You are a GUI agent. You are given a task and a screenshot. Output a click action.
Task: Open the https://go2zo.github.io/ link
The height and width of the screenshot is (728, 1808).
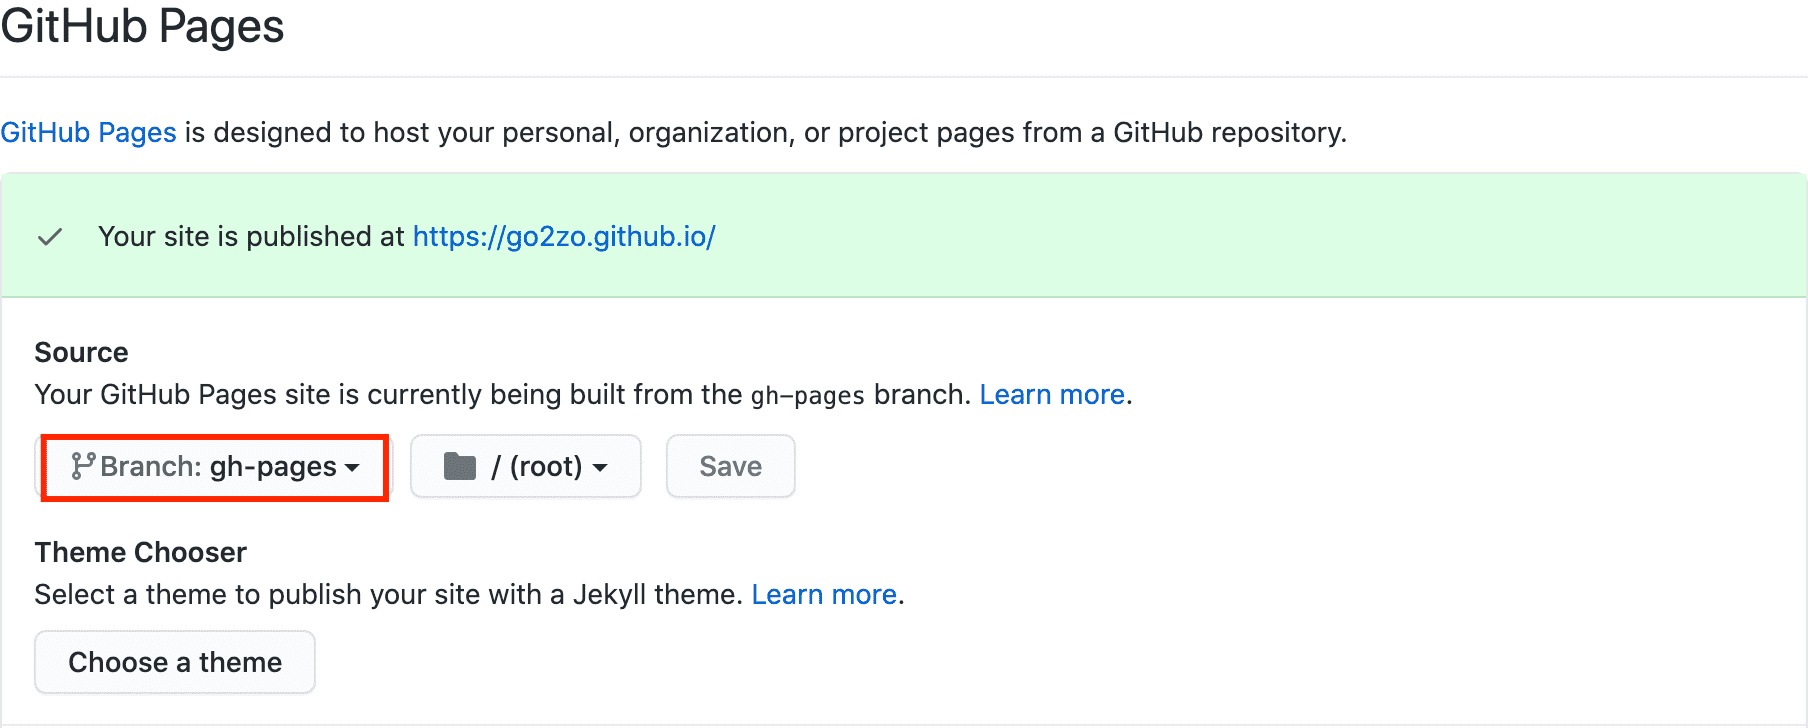(x=564, y=237)
